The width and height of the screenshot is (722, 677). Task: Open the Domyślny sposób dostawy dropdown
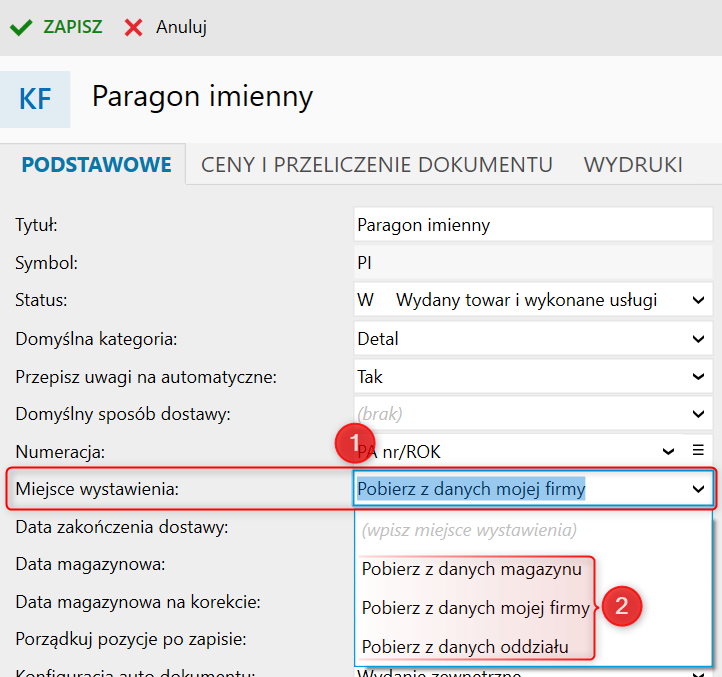698,414
